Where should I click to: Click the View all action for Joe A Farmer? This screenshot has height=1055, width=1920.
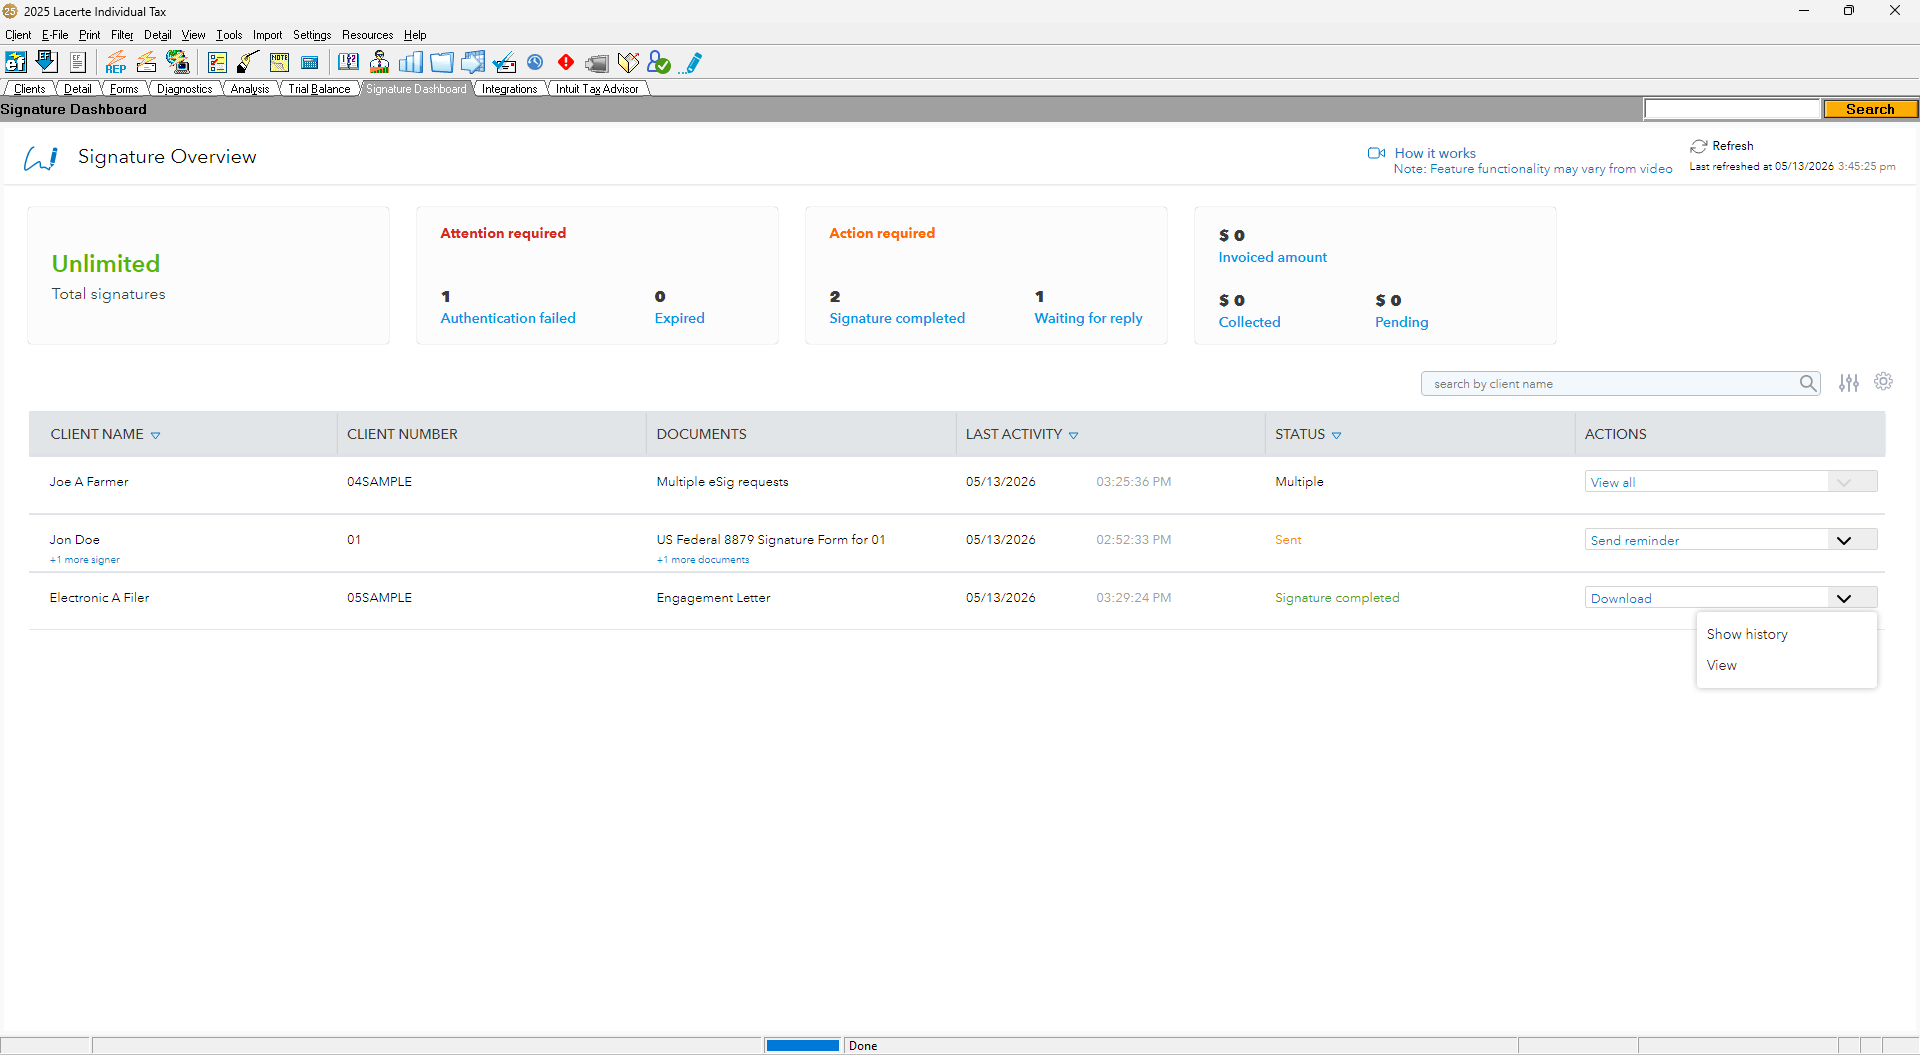1613,482
